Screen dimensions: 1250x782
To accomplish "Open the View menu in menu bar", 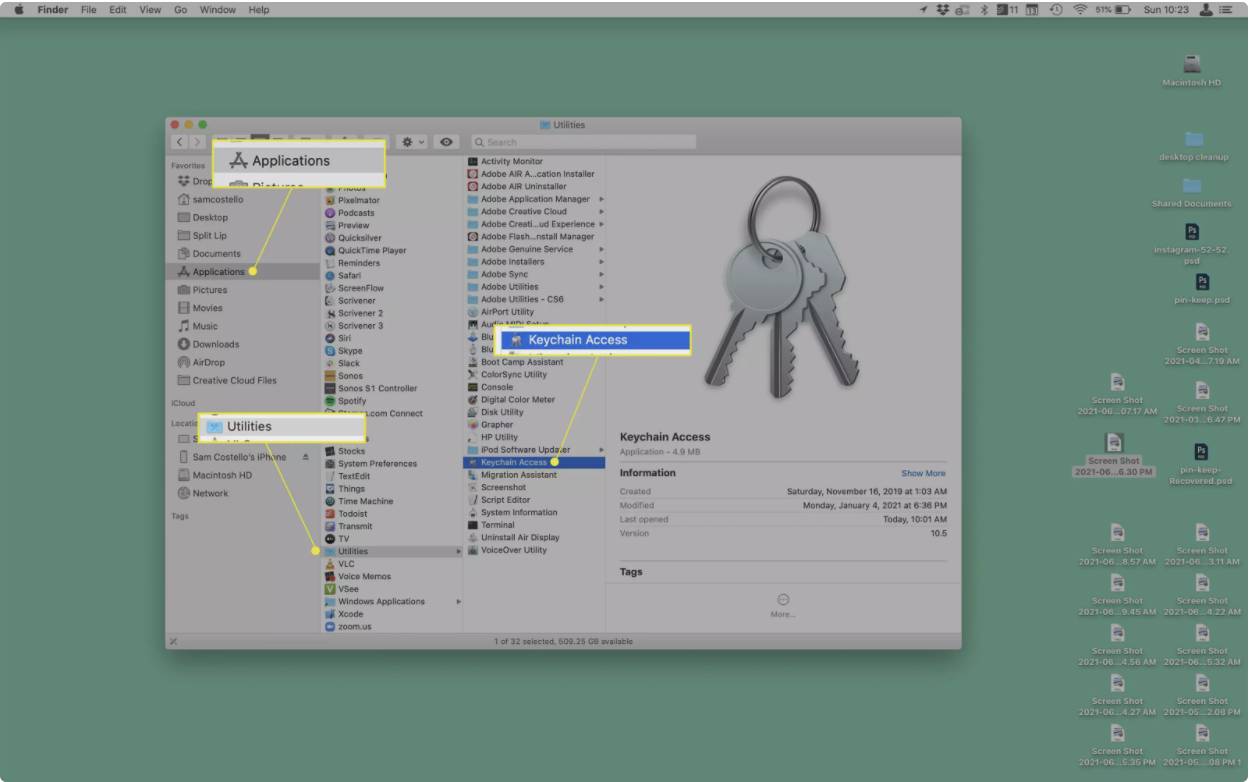I will (150, 10).
